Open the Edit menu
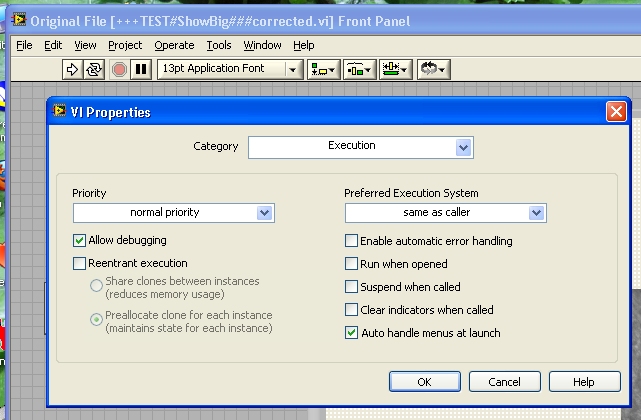641x420 pixels. click(53, 45)
